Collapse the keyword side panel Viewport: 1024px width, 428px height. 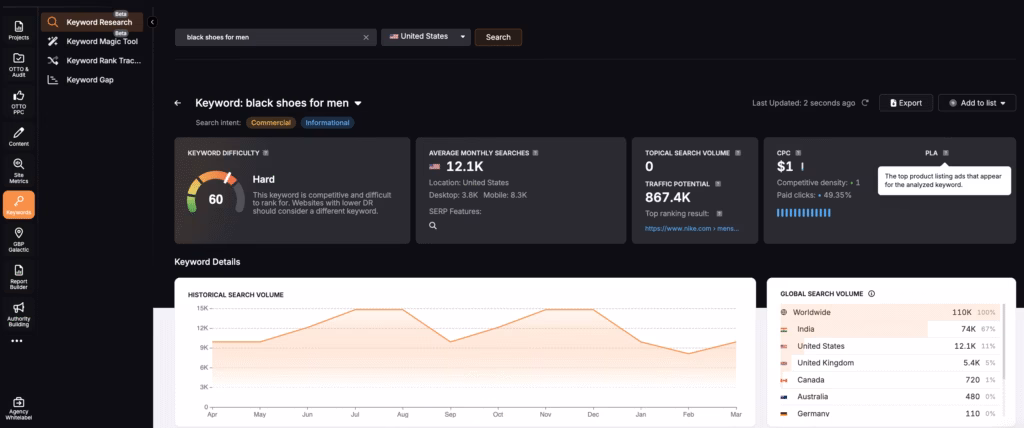(151, 21)
